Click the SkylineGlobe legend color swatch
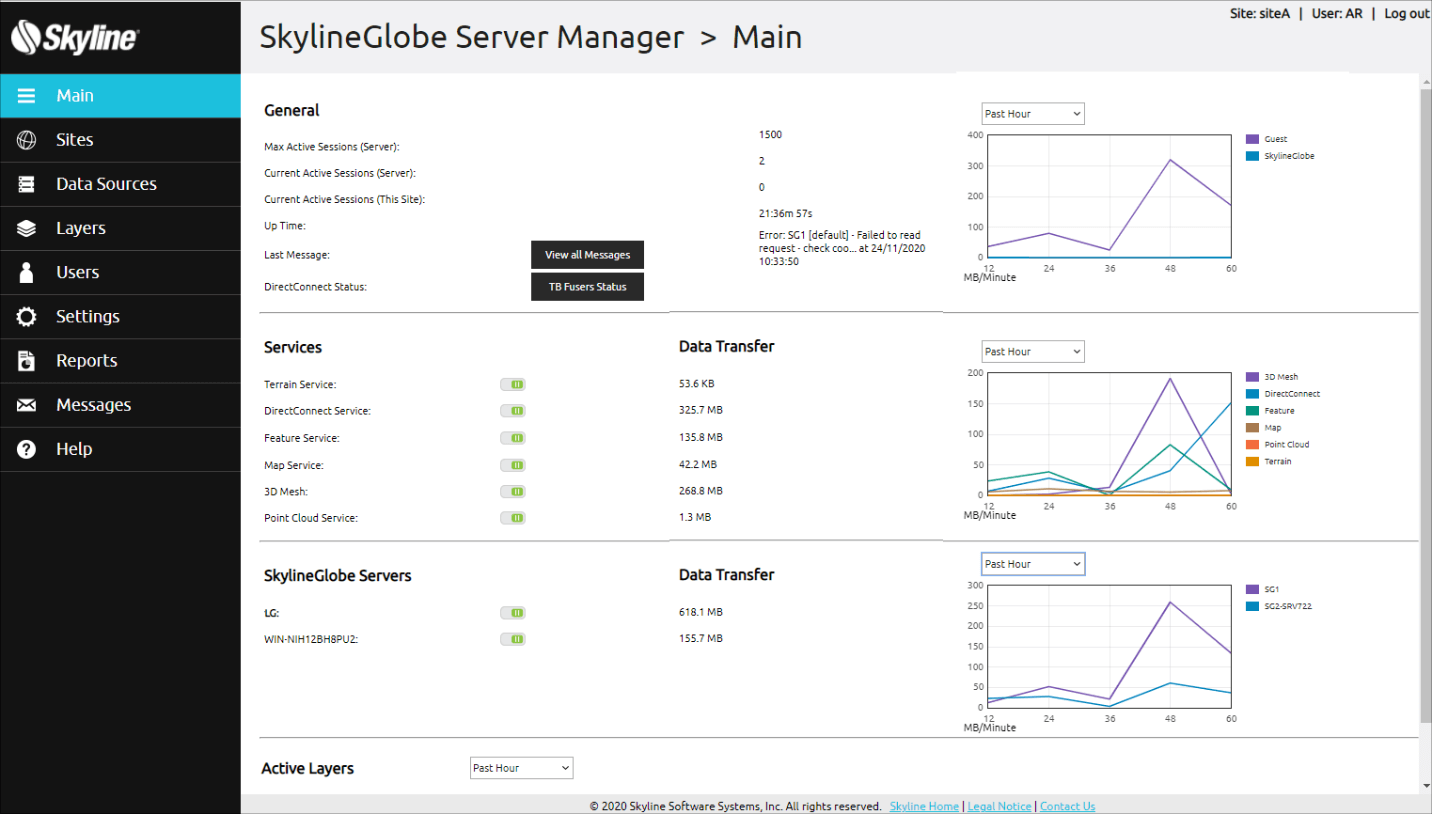1432x814 pixels. coord(1252,156)
